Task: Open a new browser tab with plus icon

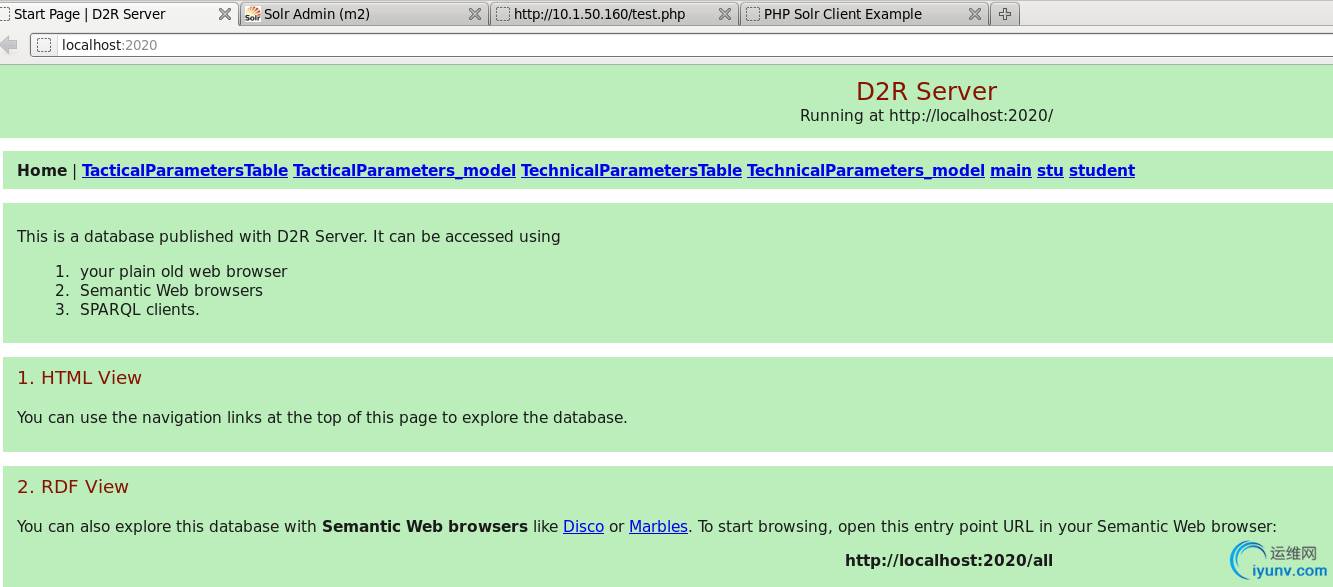Action: (1005, 14)
